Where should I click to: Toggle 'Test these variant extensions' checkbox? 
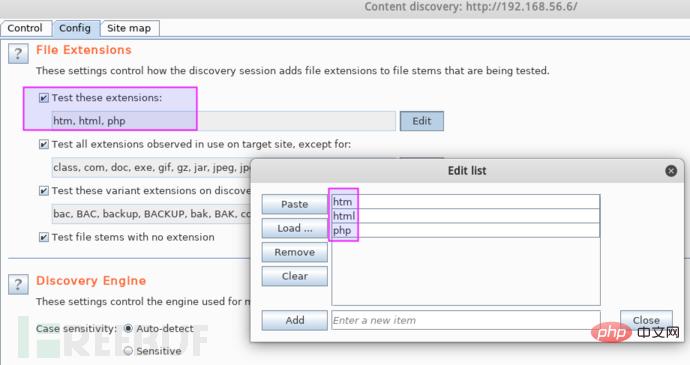44,191
